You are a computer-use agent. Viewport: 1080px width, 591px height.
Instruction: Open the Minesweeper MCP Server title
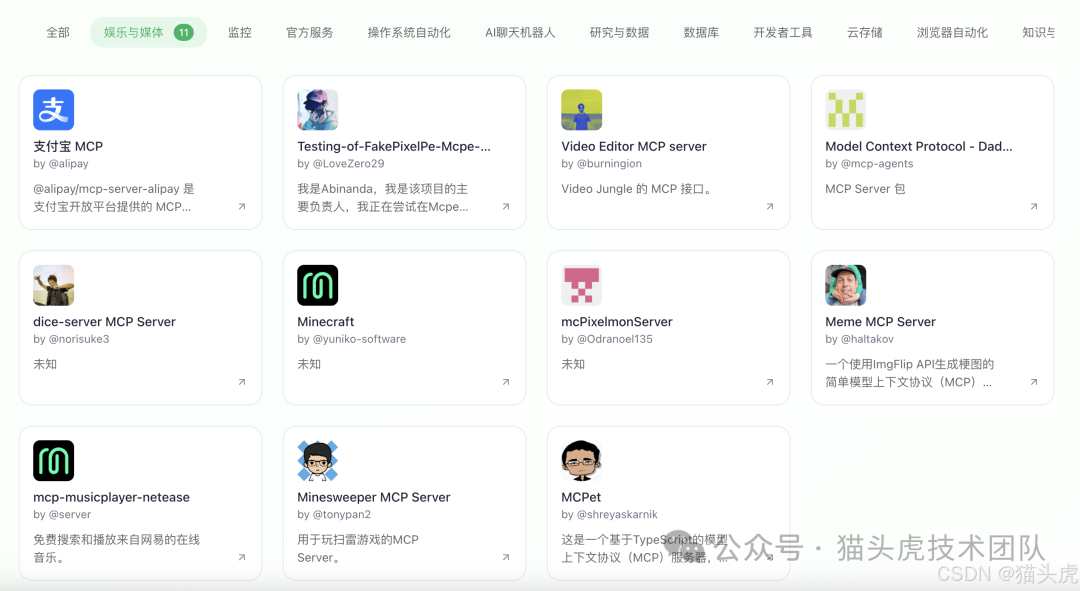pyautogui.click(x=374, y=497)
